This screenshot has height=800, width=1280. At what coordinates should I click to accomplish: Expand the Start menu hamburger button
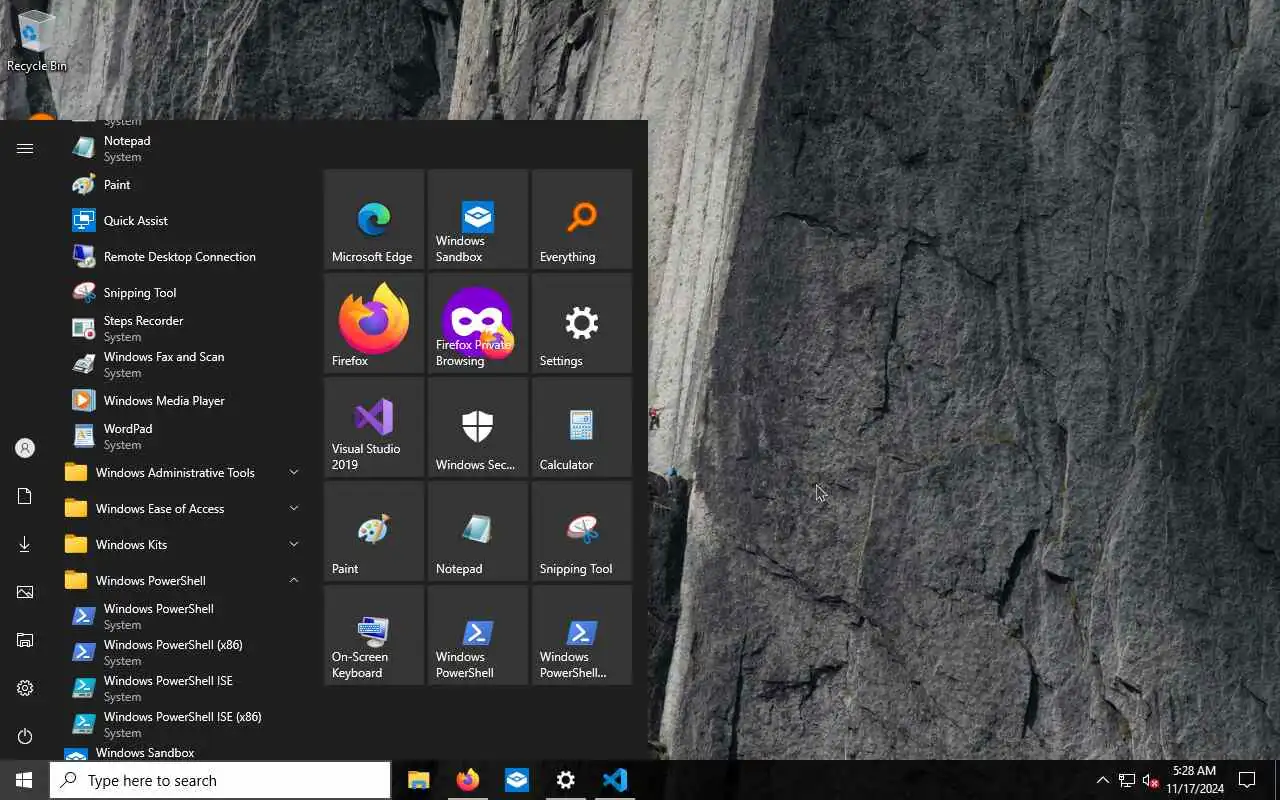[x=25, y=148]
